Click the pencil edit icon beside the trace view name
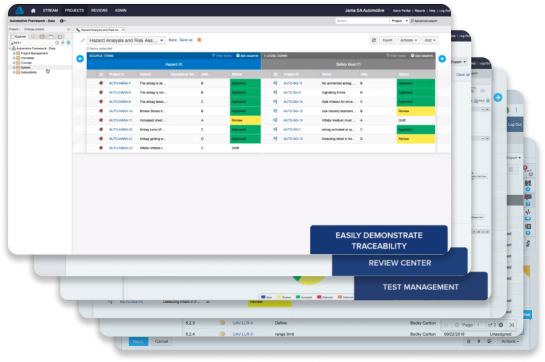The width and height of the screenshot is (545, 362). (x=83, y=40)
